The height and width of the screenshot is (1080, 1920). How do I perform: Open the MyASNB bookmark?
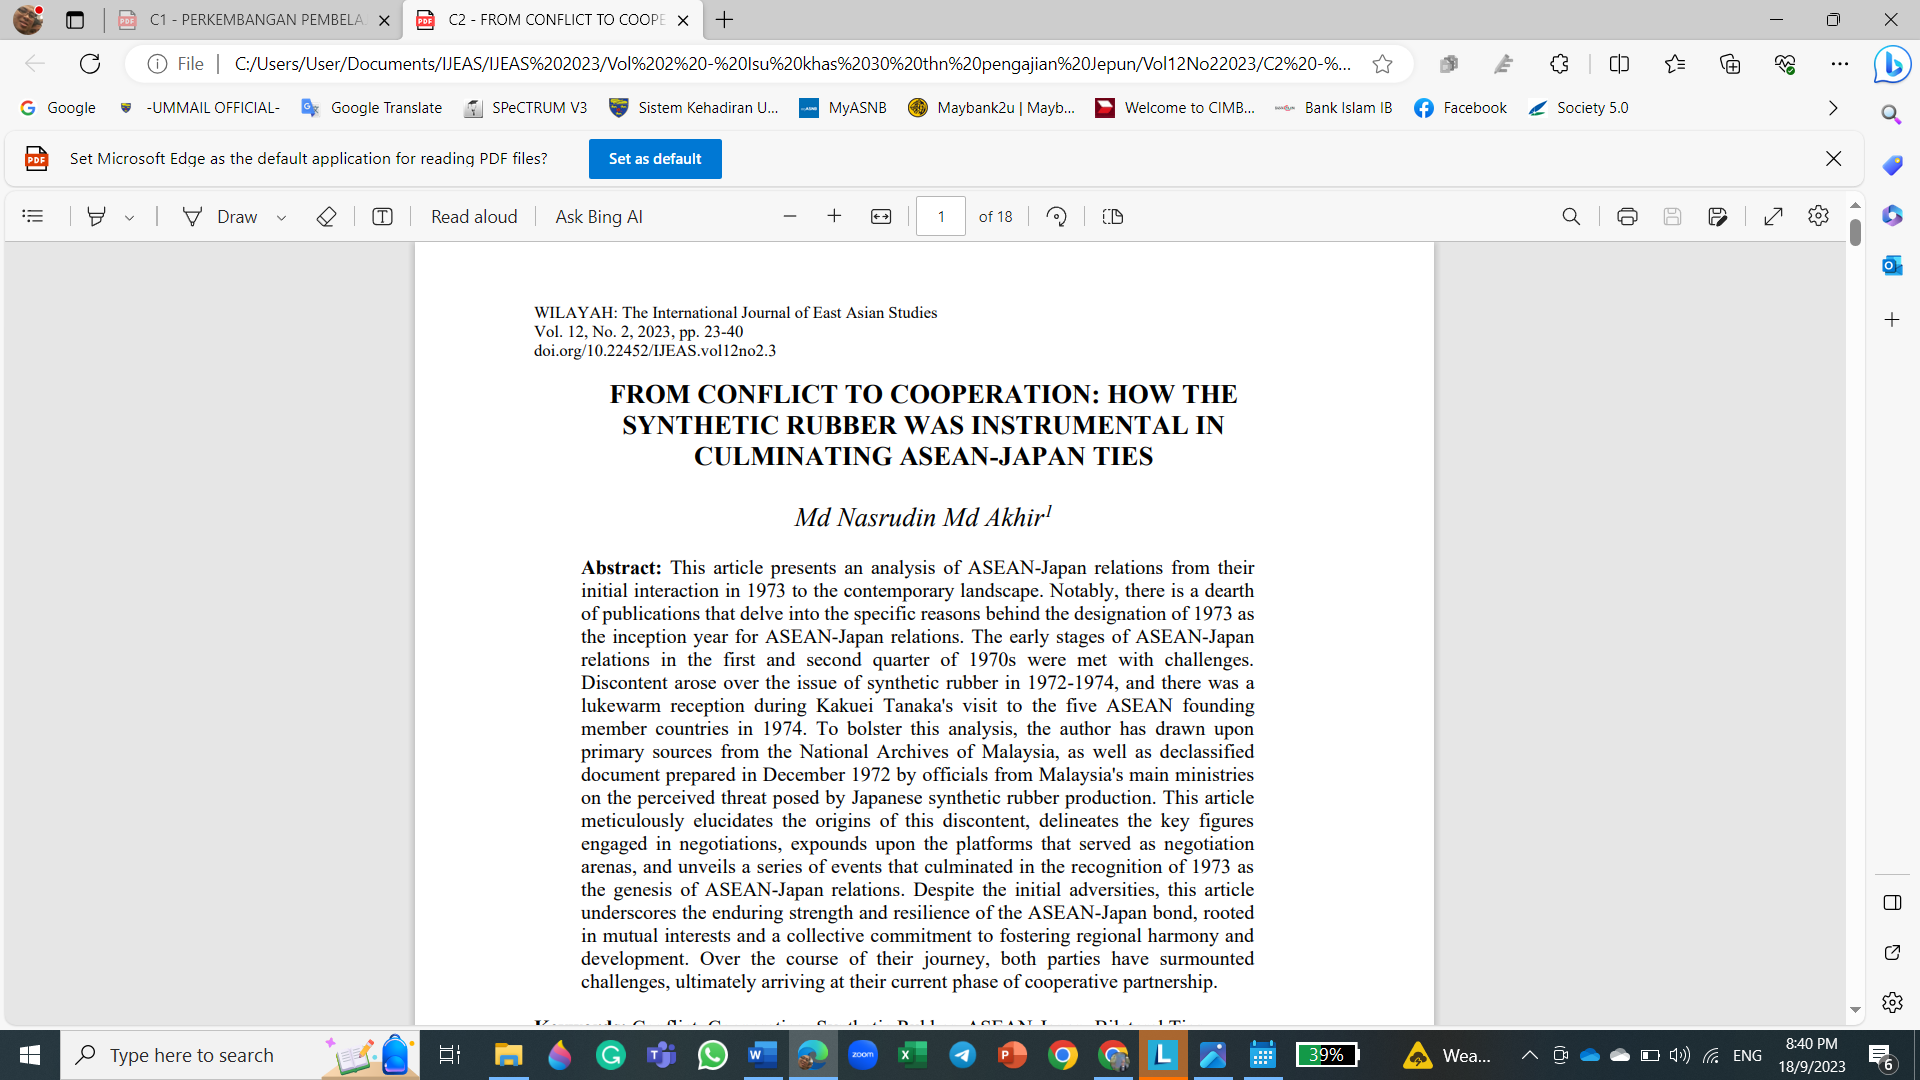[843, 108]
